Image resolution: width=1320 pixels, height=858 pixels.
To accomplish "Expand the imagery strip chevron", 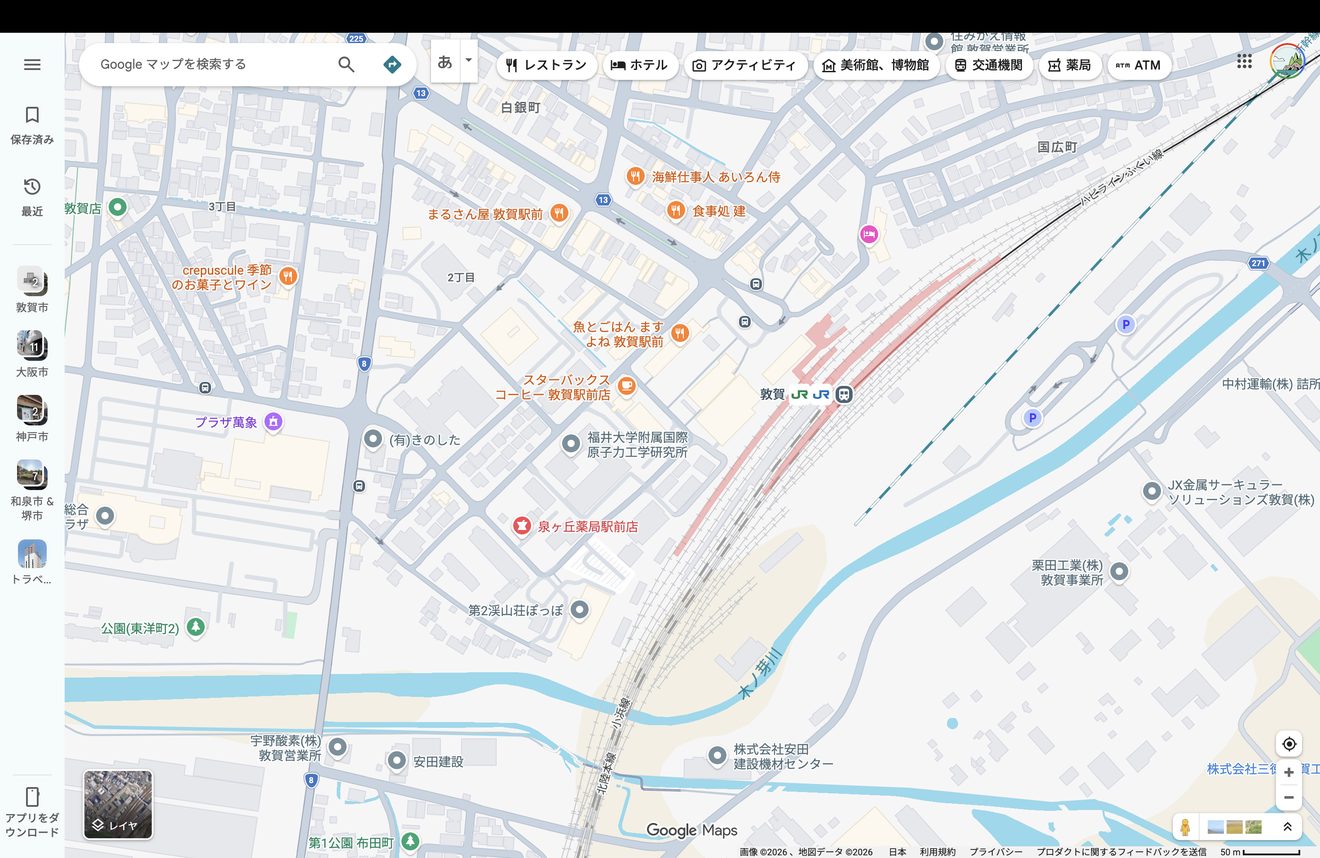I will (x=1287, y=827).
